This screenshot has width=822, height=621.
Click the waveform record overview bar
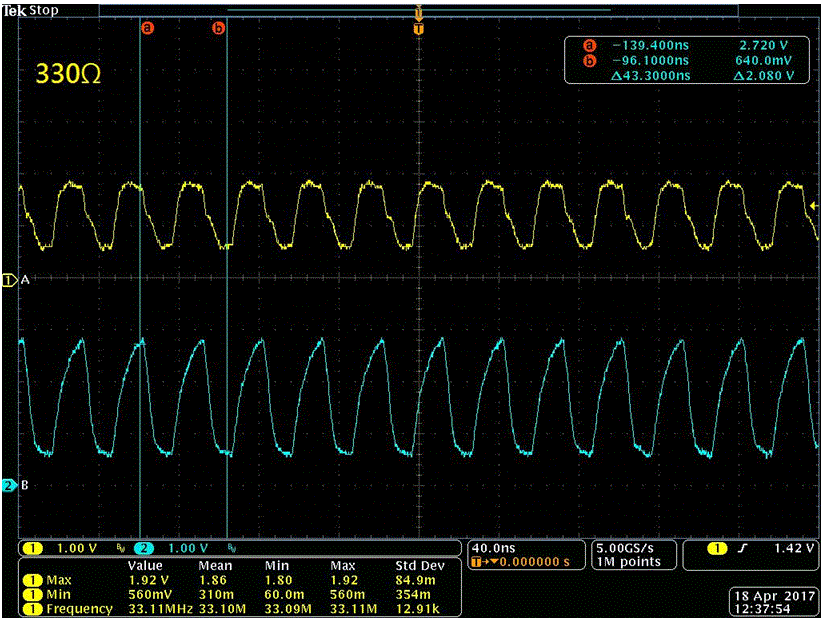418,10
